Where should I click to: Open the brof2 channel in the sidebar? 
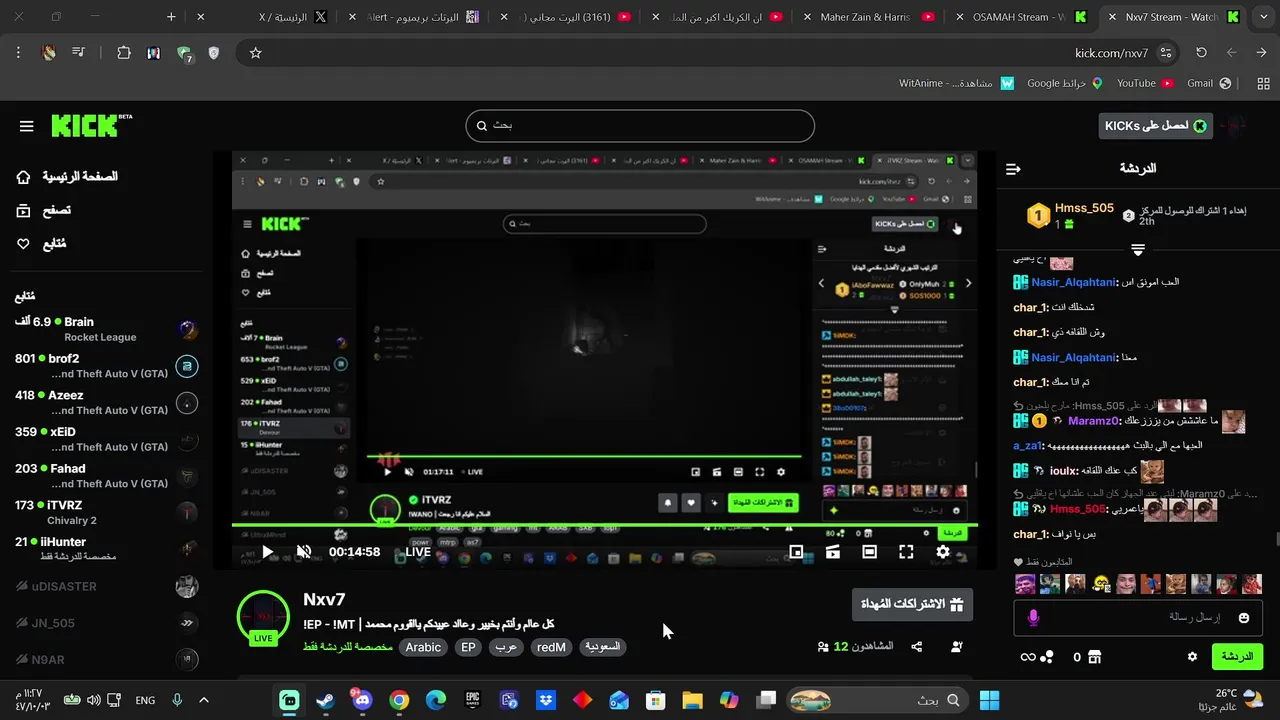pyautogui.click(x=105, y=366)
